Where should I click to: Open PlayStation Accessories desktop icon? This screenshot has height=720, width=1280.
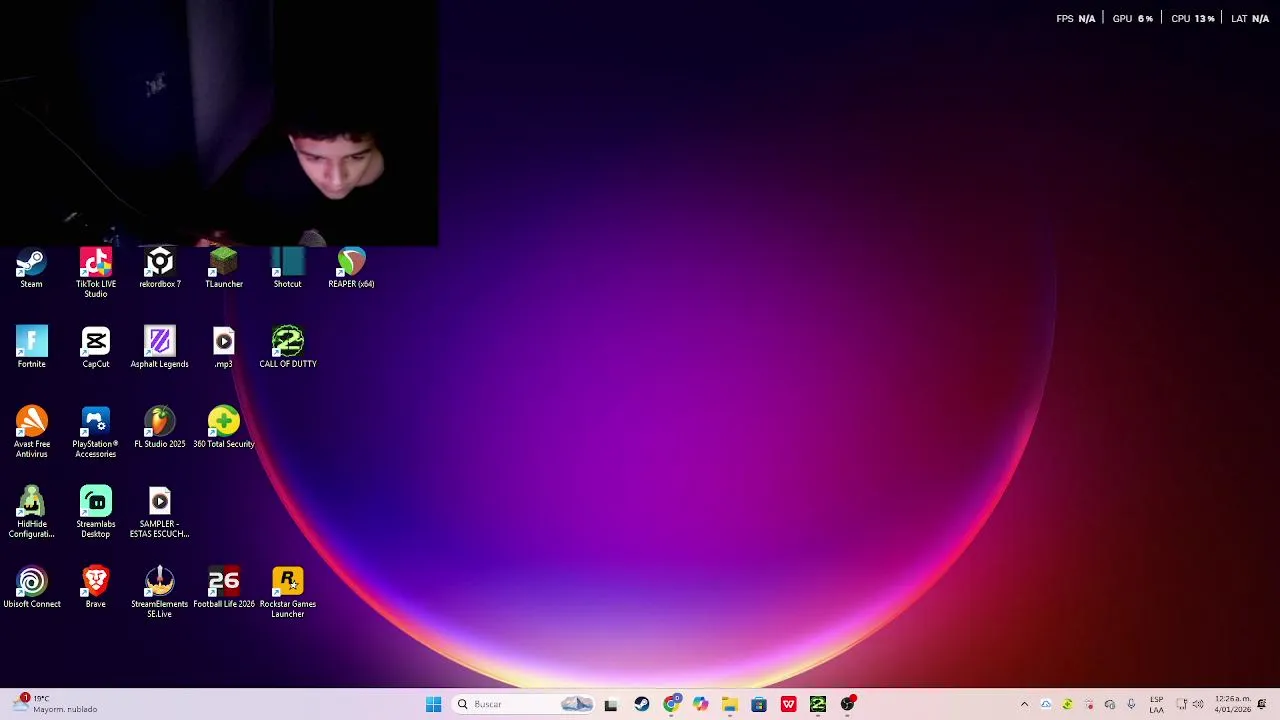point(95,432)
